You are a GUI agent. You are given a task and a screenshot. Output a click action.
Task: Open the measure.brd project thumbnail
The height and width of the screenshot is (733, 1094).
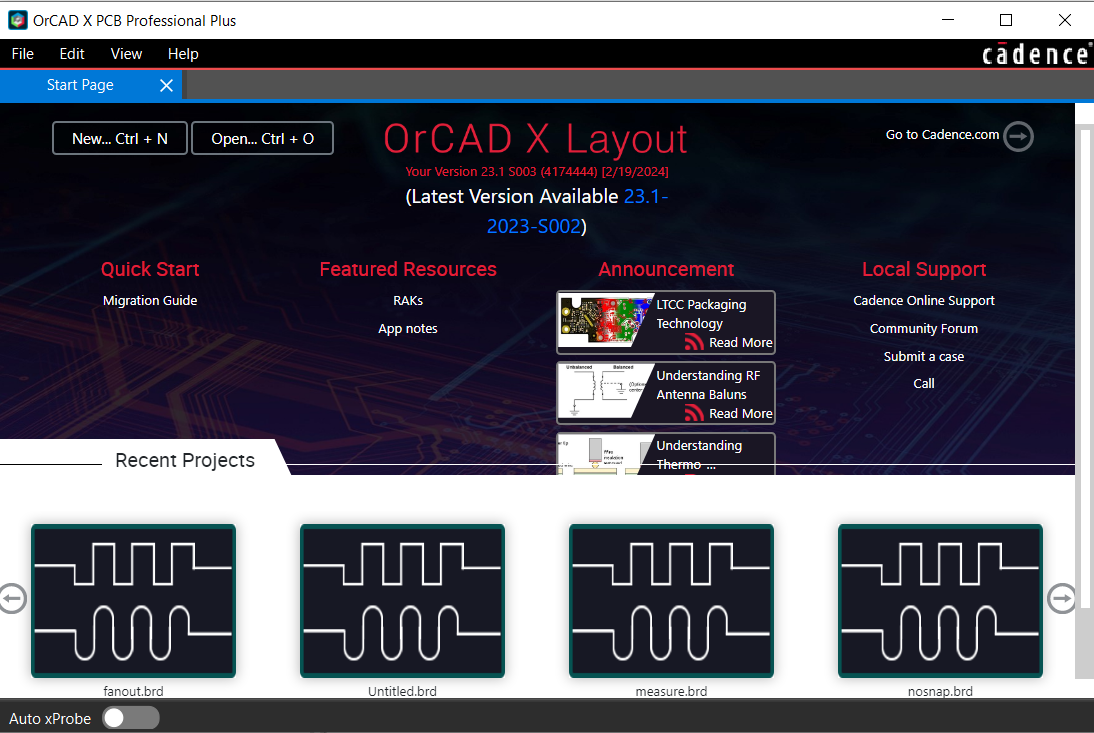pyautogui.click(x=671, y=600)
